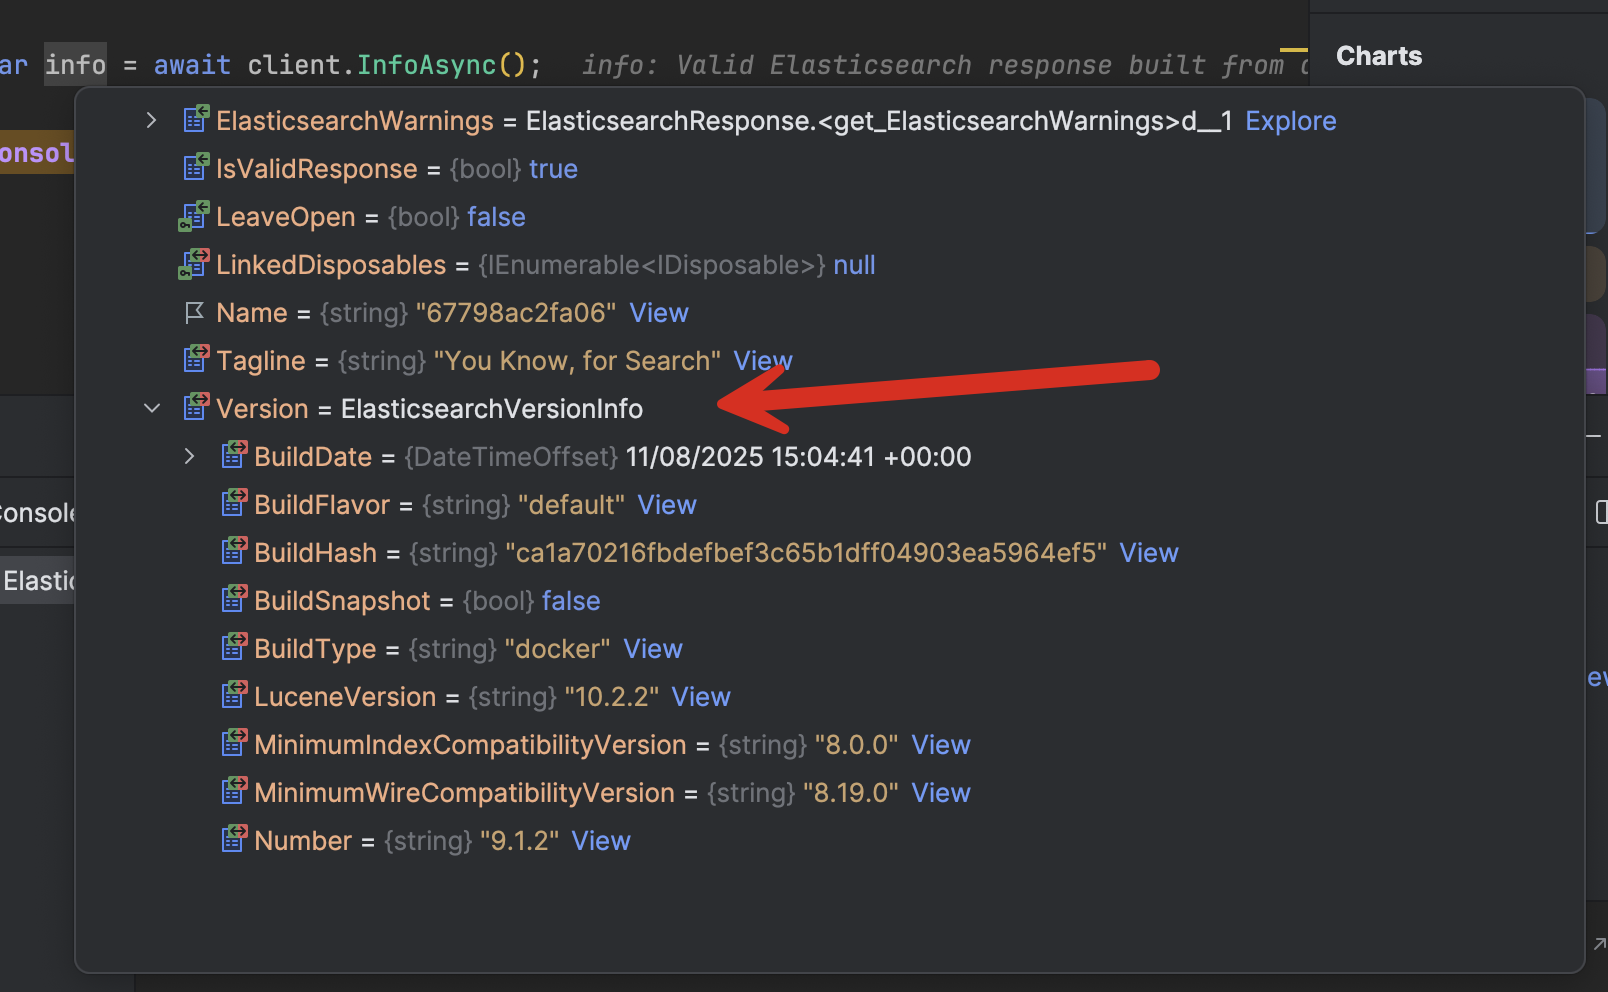Image resolution: width=1608 pixels, height=992 pixels.
Task: Click the field icon beside BuildFlavor
Action: [x=233, y=503]
